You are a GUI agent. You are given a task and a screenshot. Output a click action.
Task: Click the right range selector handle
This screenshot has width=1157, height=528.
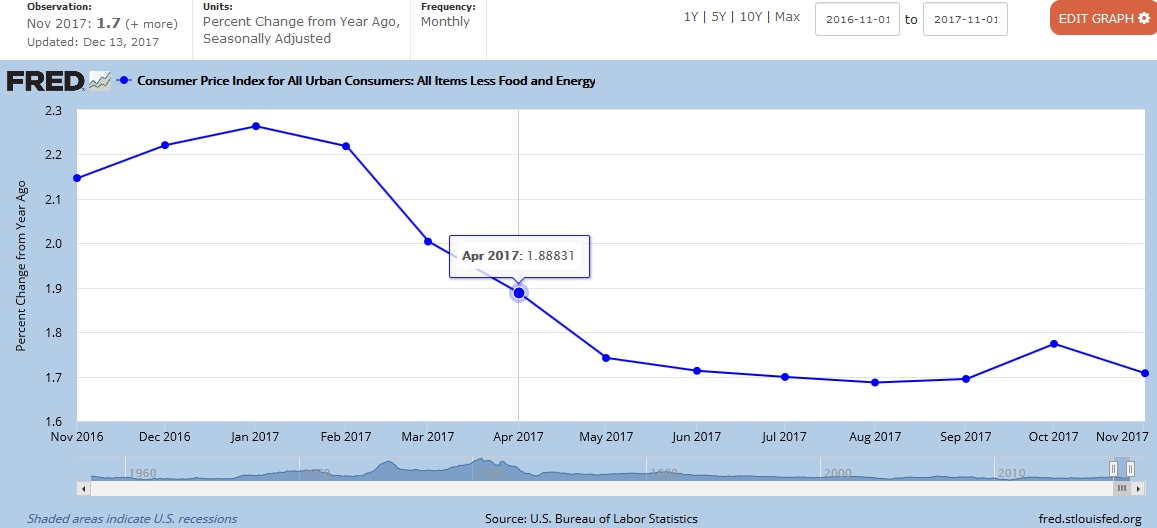click(1132, 469)
